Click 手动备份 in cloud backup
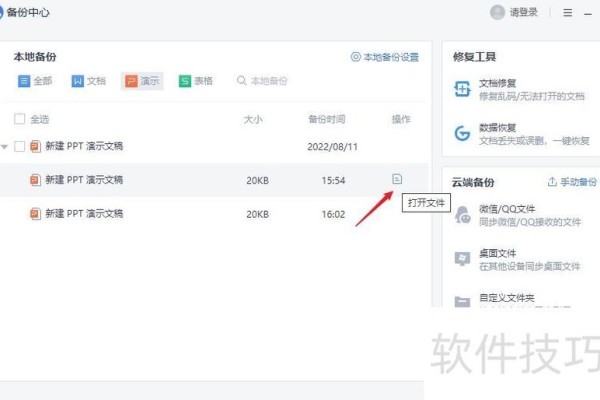This screenshot has width=600, height=400. pos(572,182)
